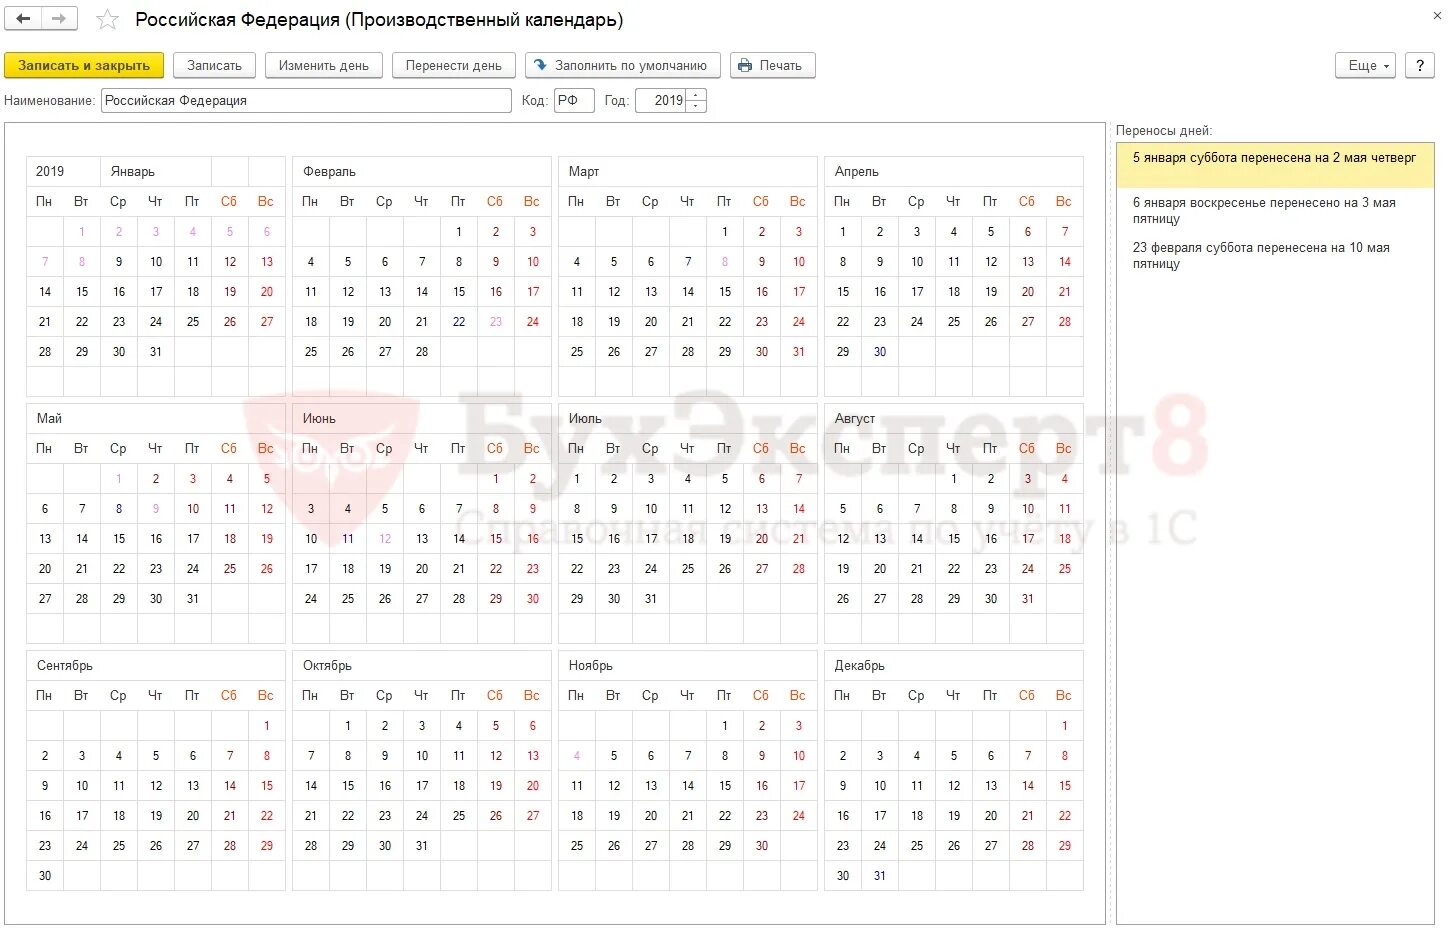
Task: Select October 31 in the calendar
Action: (422, 846)
